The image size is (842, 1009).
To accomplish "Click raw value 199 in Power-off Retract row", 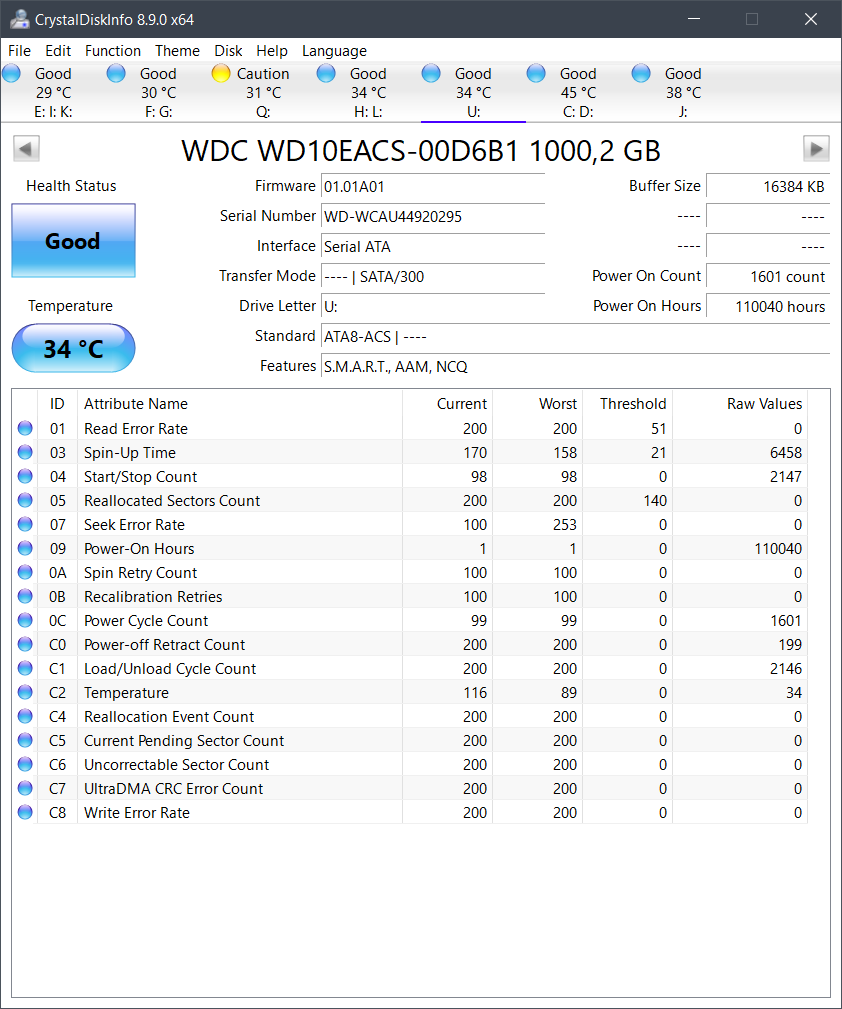I will [x=790, y=644].
